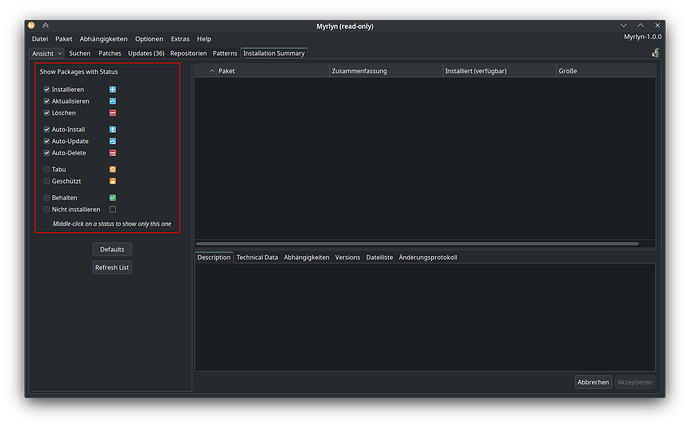Click the green Behalten checkmark status icon
The image size is (690, 426).
113,198
